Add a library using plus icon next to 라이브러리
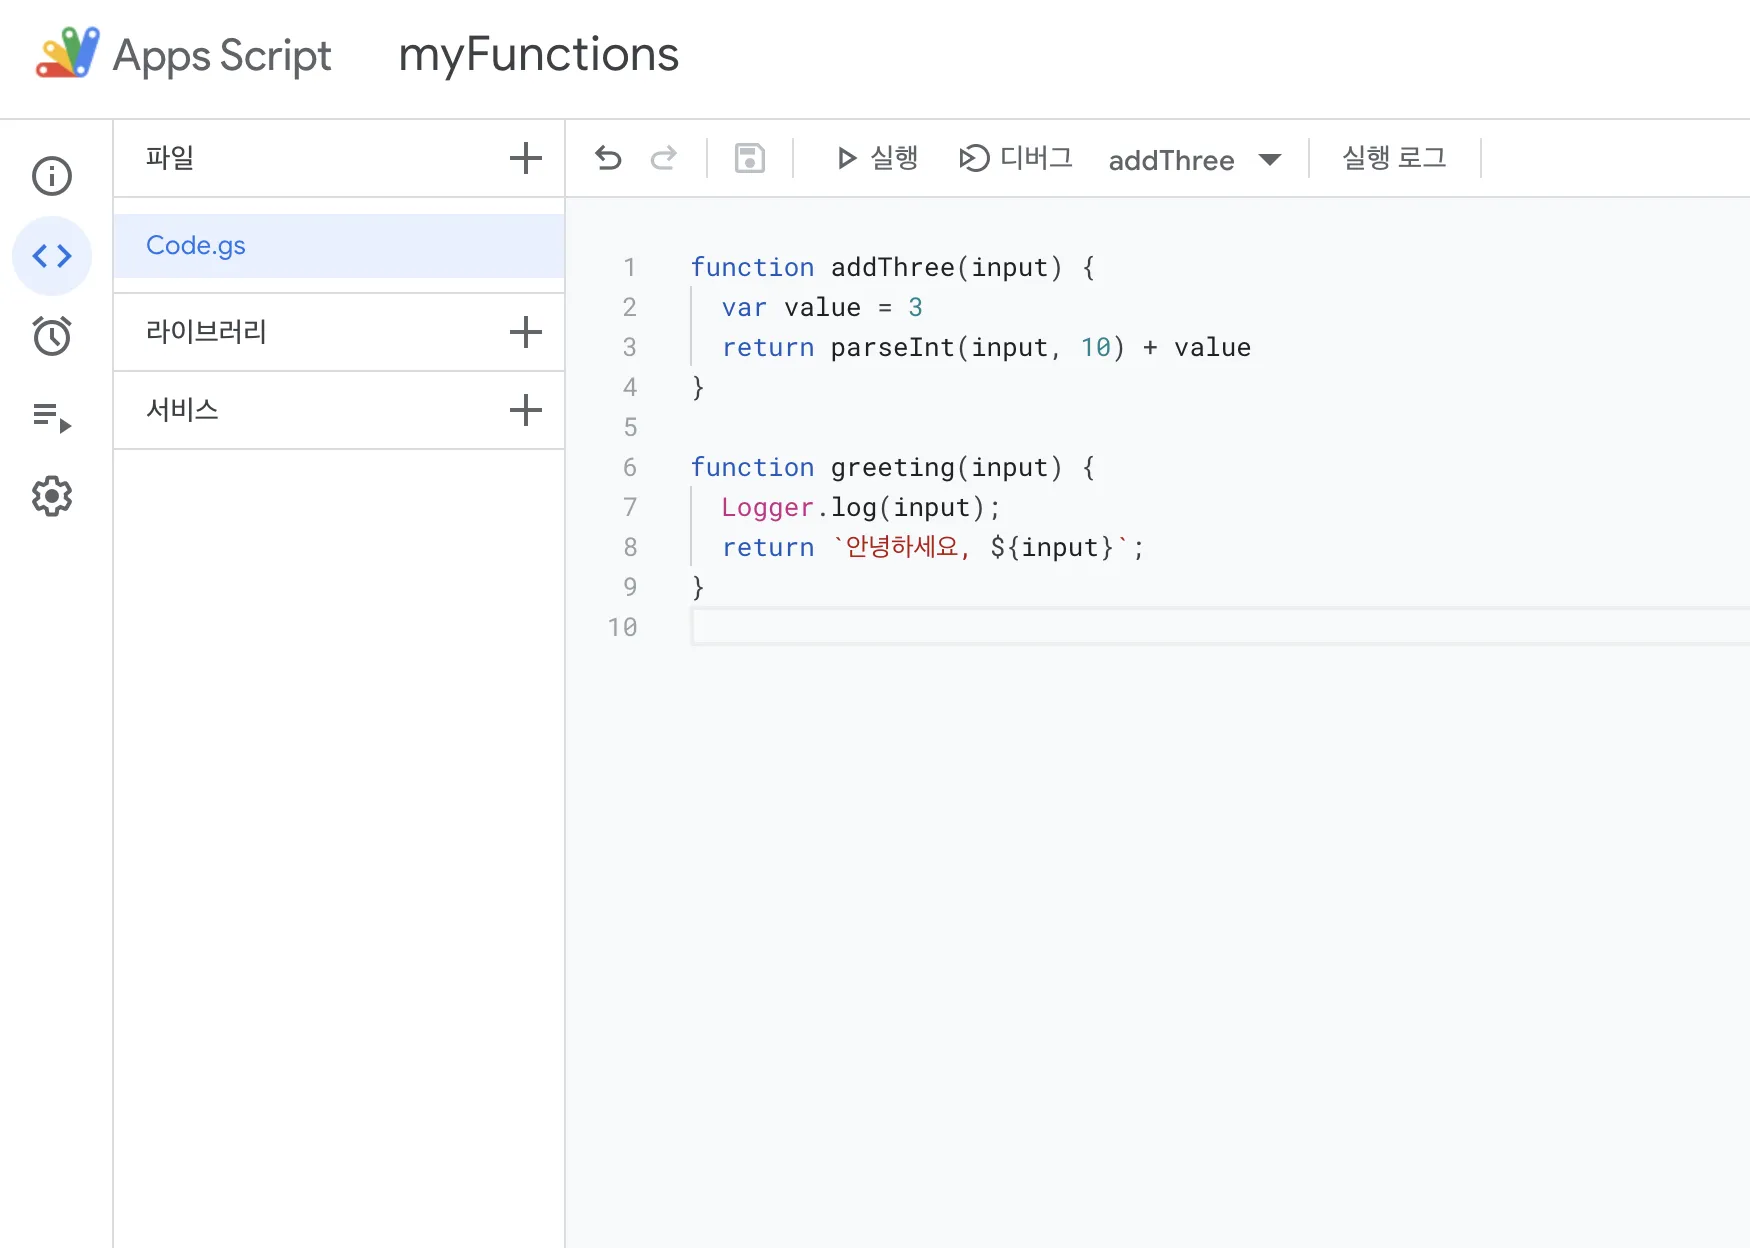The width and height of the screenshot is (1750, 1248). [526, 332]
